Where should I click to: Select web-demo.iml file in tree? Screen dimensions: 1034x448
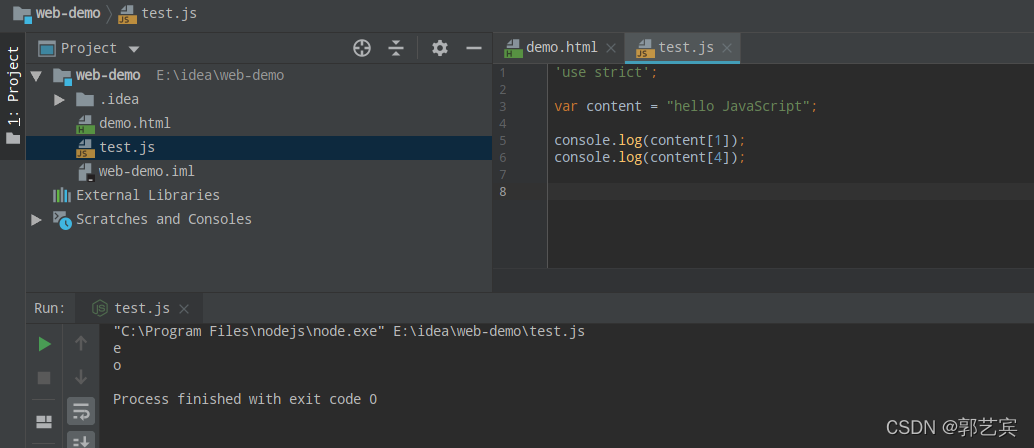click(146, 172)
